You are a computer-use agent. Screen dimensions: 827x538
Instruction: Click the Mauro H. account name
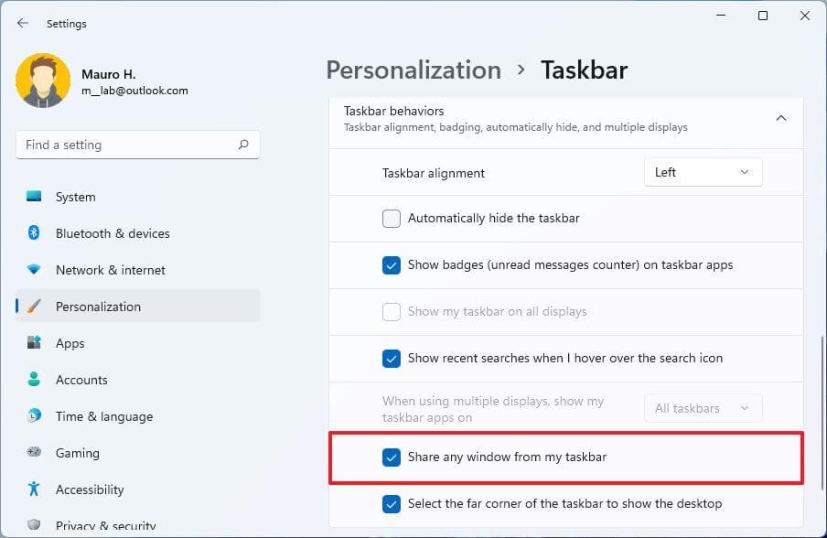coord(109,74)
